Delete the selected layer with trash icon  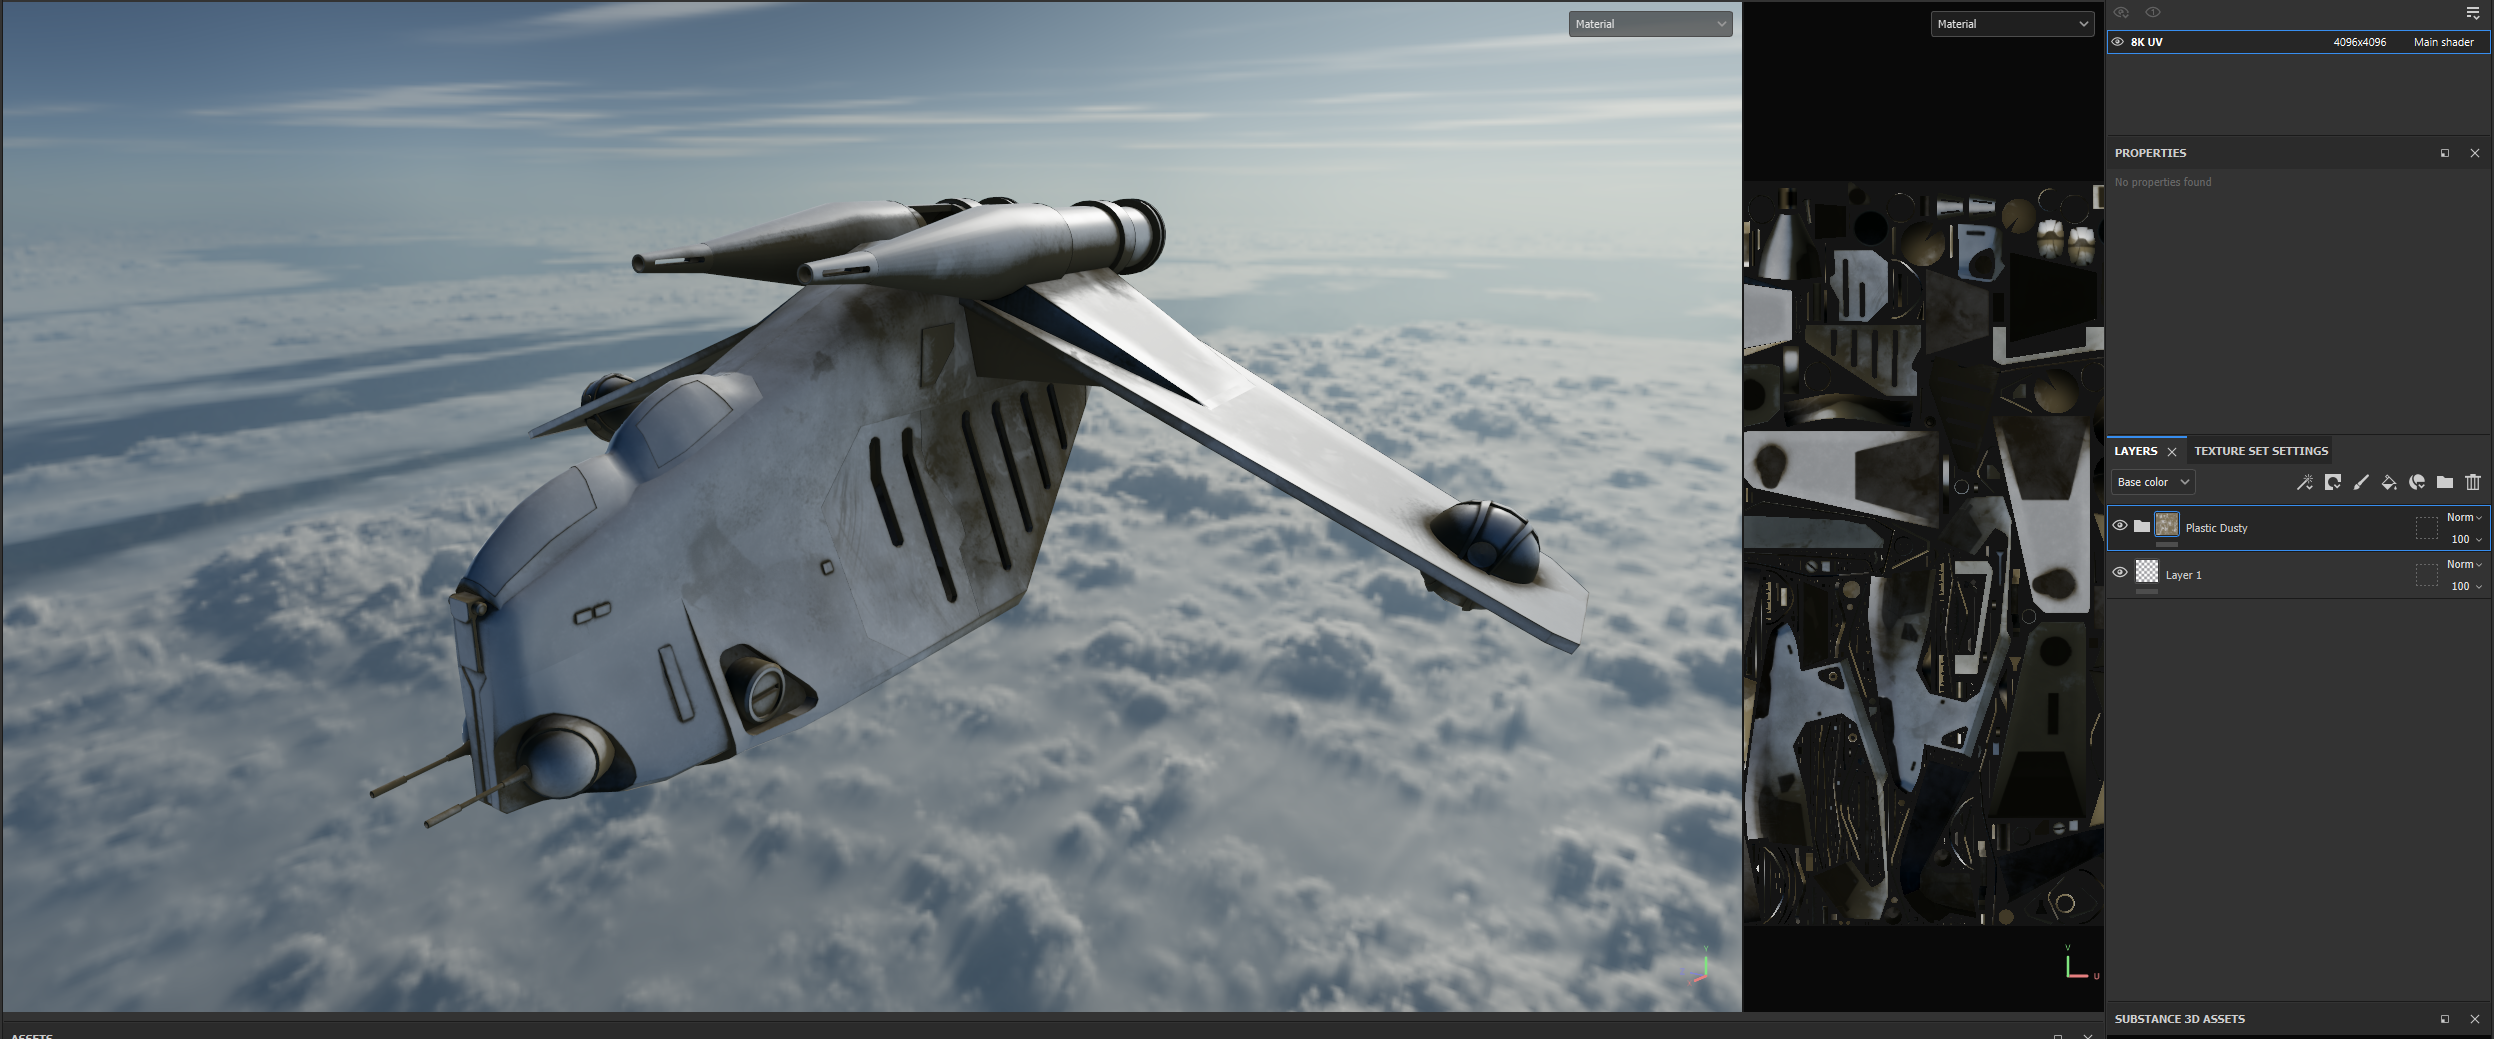pyautogui.click(x=2473, y=482)
